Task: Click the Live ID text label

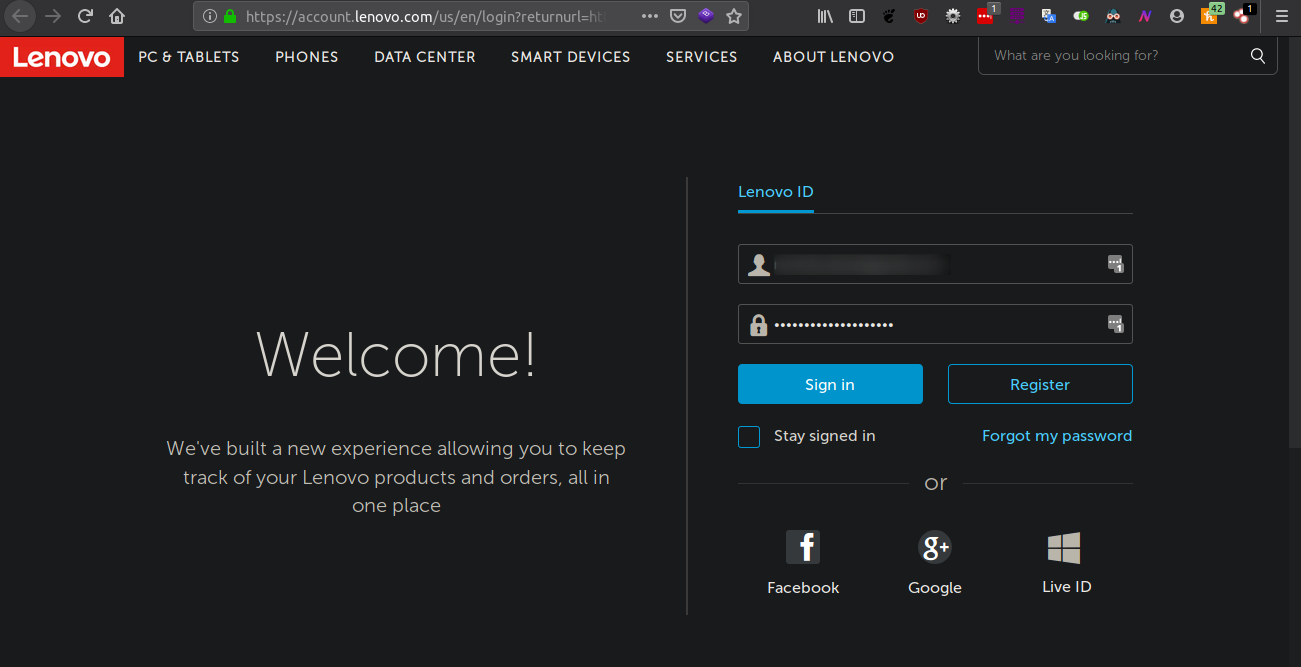Action: (x=1067, y=587)
